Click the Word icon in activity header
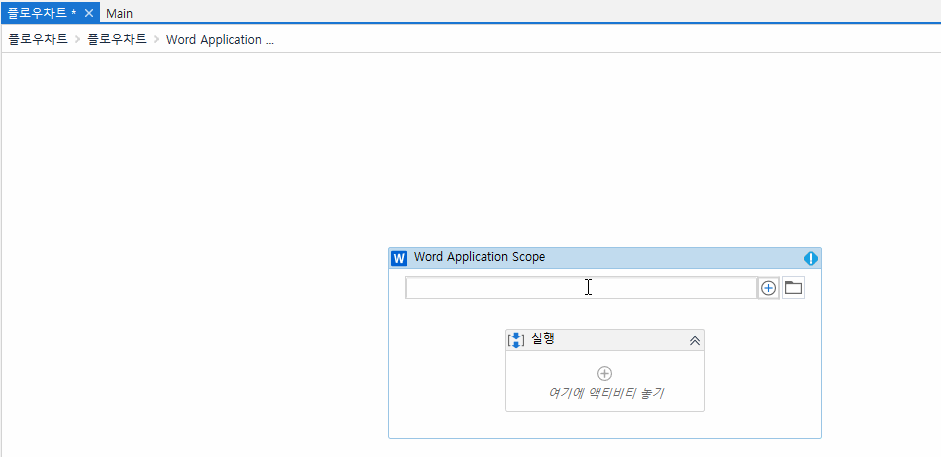 [398, 258]
